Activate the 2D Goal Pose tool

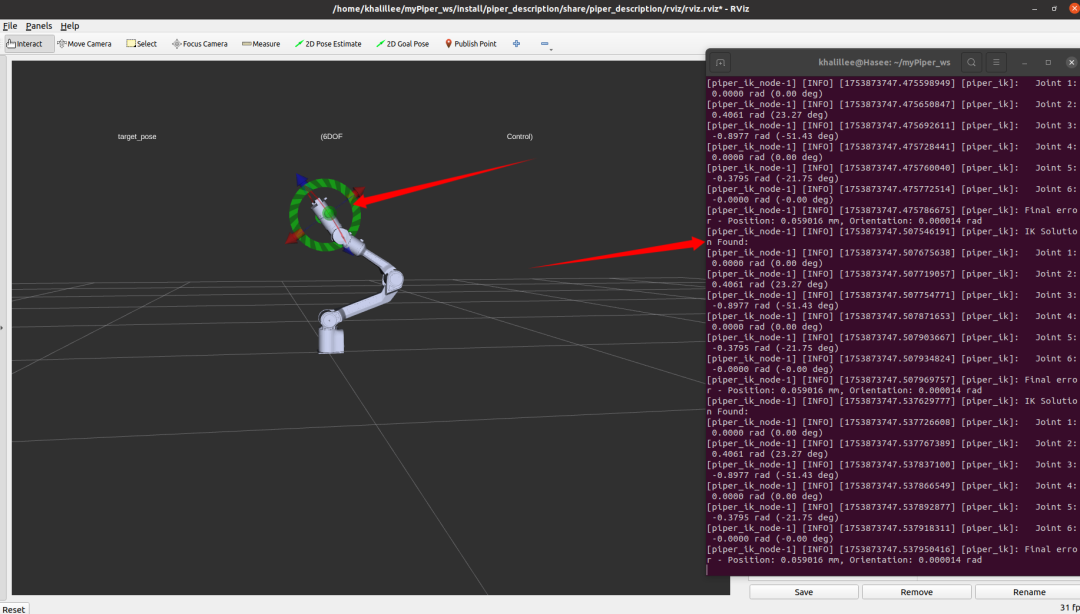402,44
